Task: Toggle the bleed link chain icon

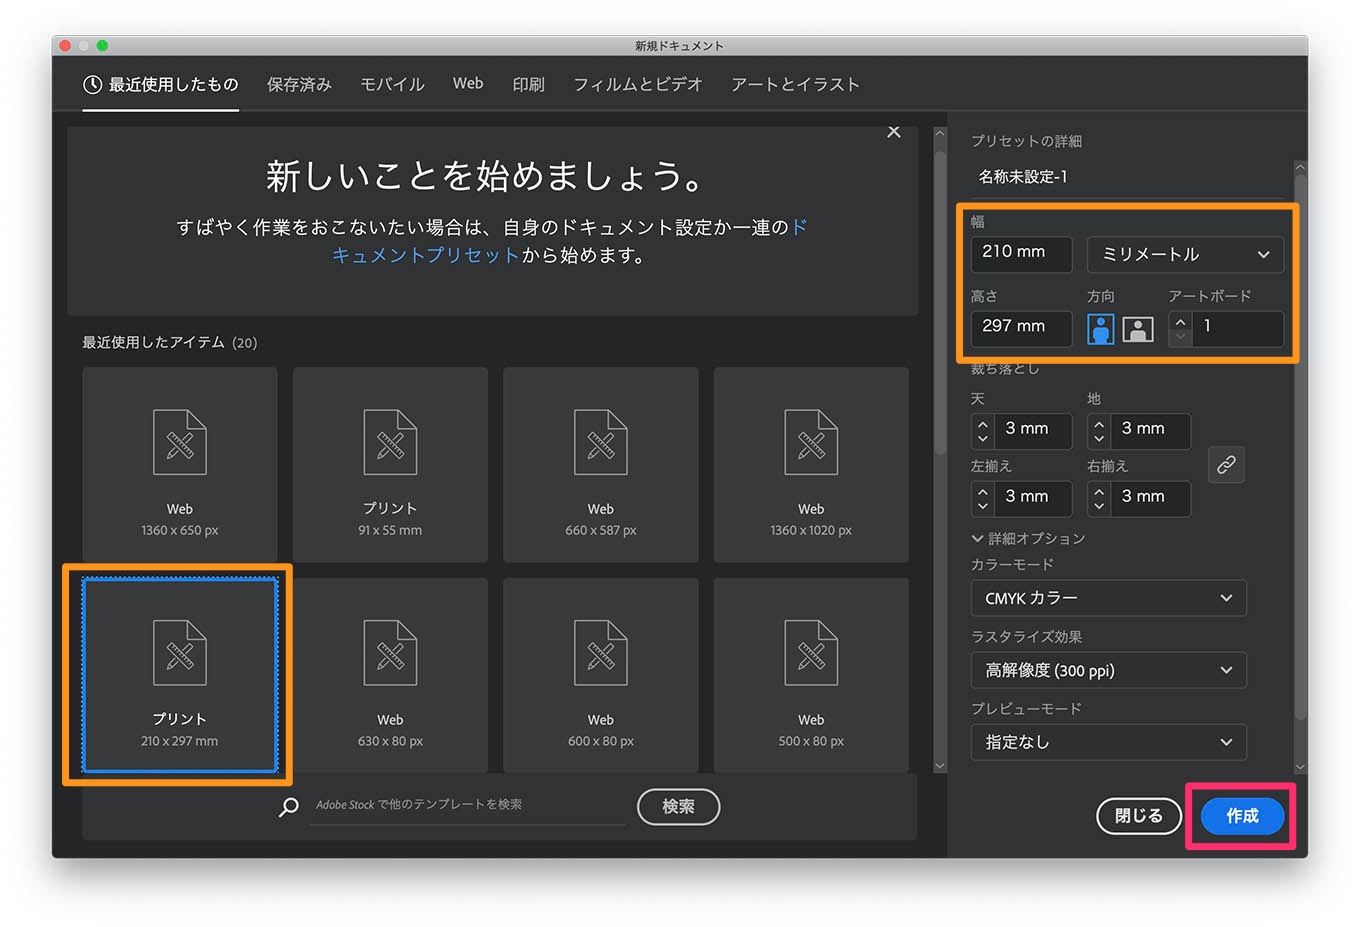Action: tap(1226, 465)
